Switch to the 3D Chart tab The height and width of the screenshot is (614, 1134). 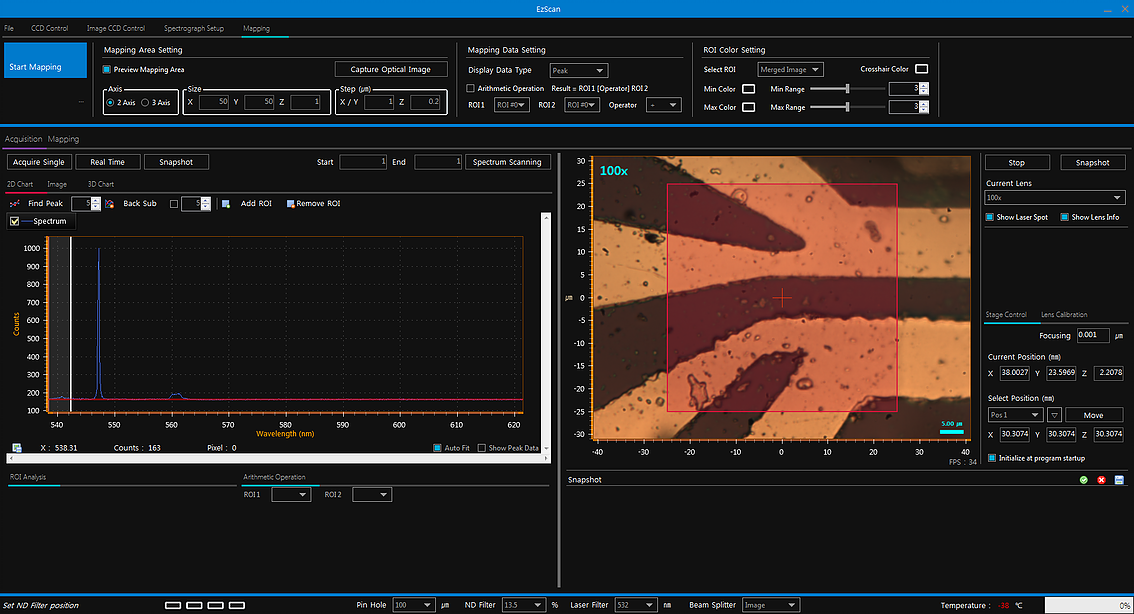coord(101,184)
